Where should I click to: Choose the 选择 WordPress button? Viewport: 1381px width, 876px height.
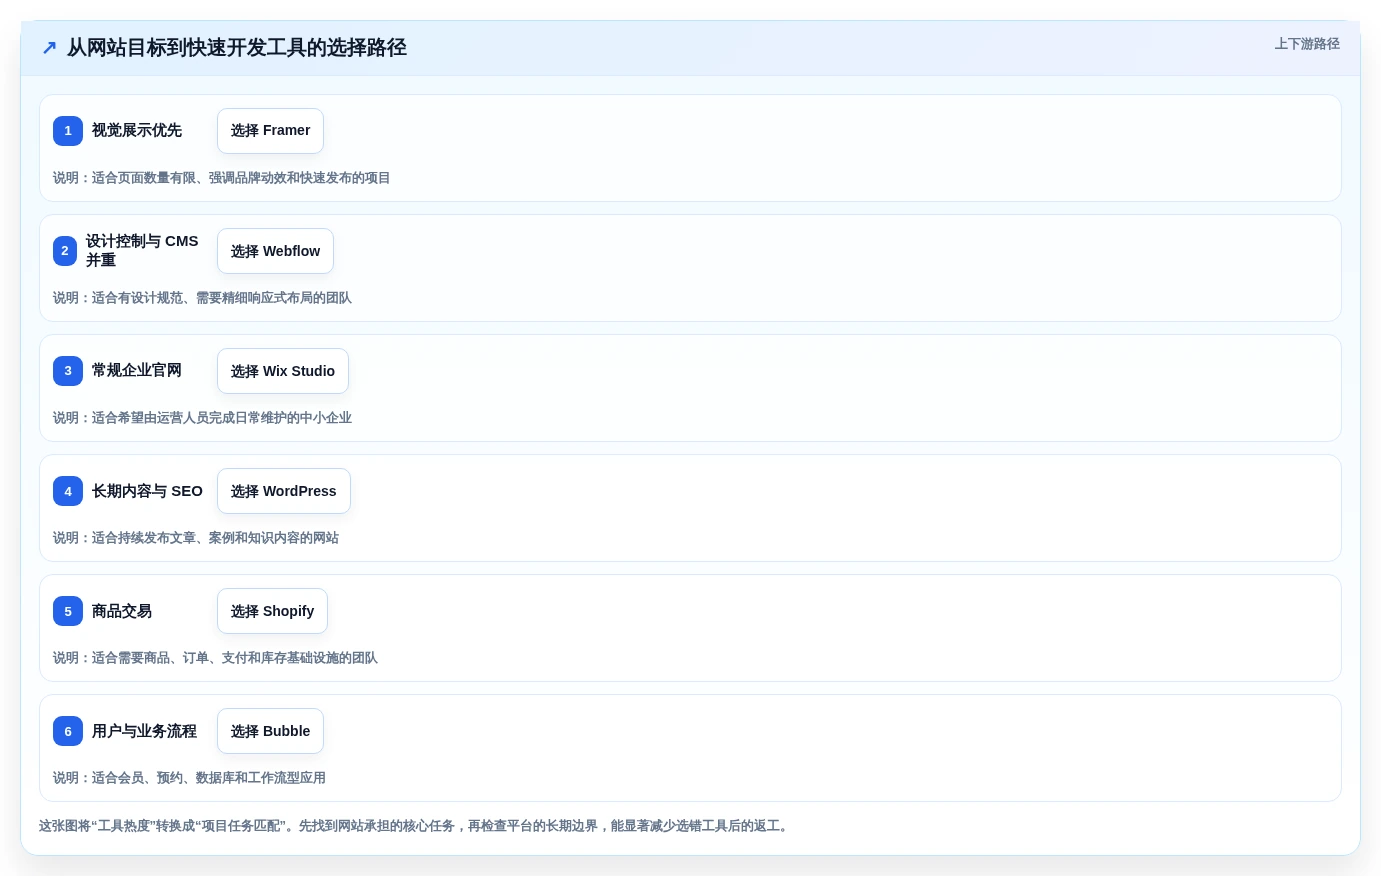tap(284, 491)
